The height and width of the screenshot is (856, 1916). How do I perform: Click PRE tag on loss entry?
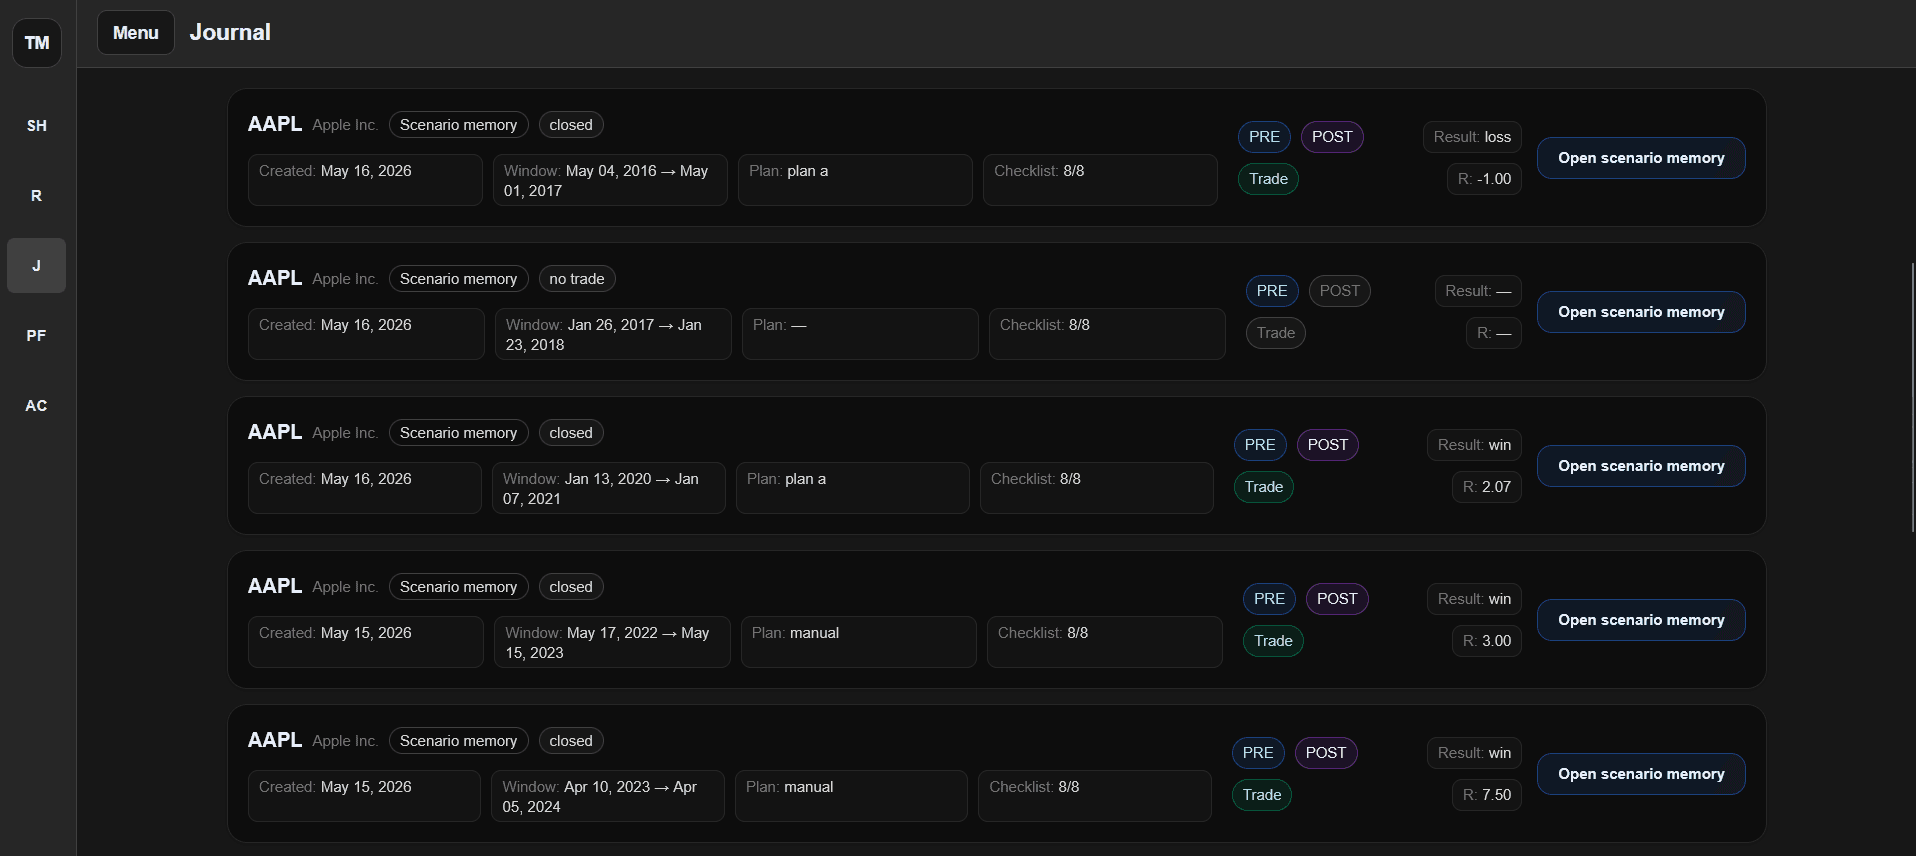point(1264,137)
